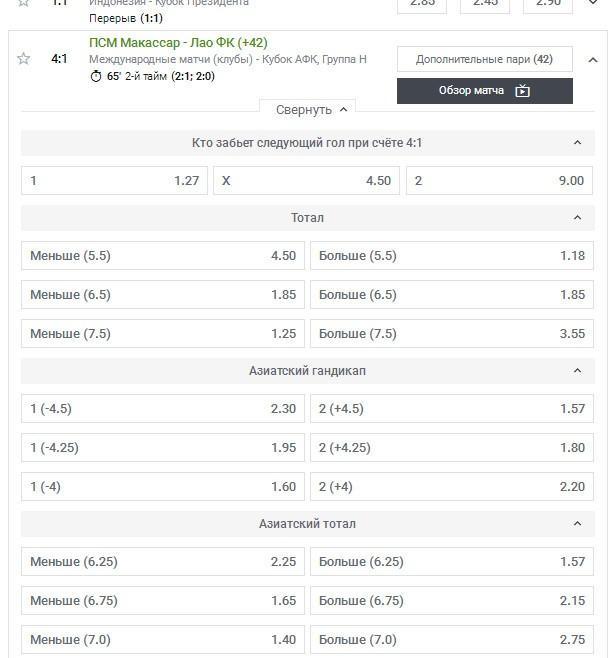616x658 pixels.
Task: Collapse the PSM Makassar match row chevron
Action: (x=593, y=60)
